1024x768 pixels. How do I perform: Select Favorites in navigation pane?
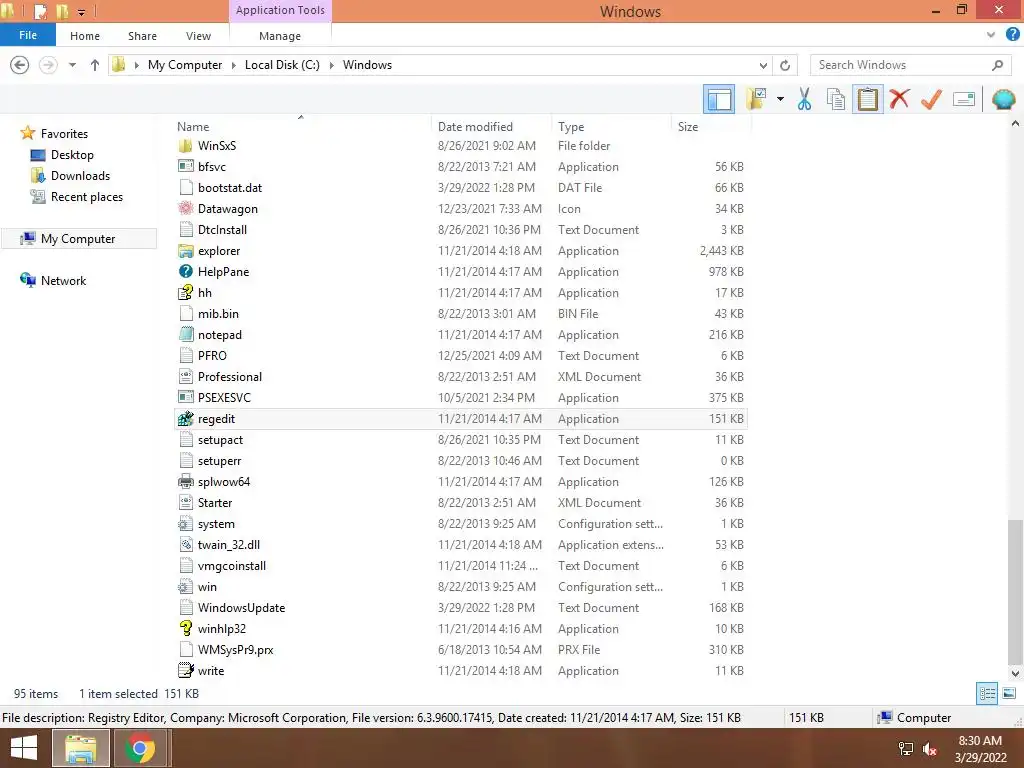64,133
